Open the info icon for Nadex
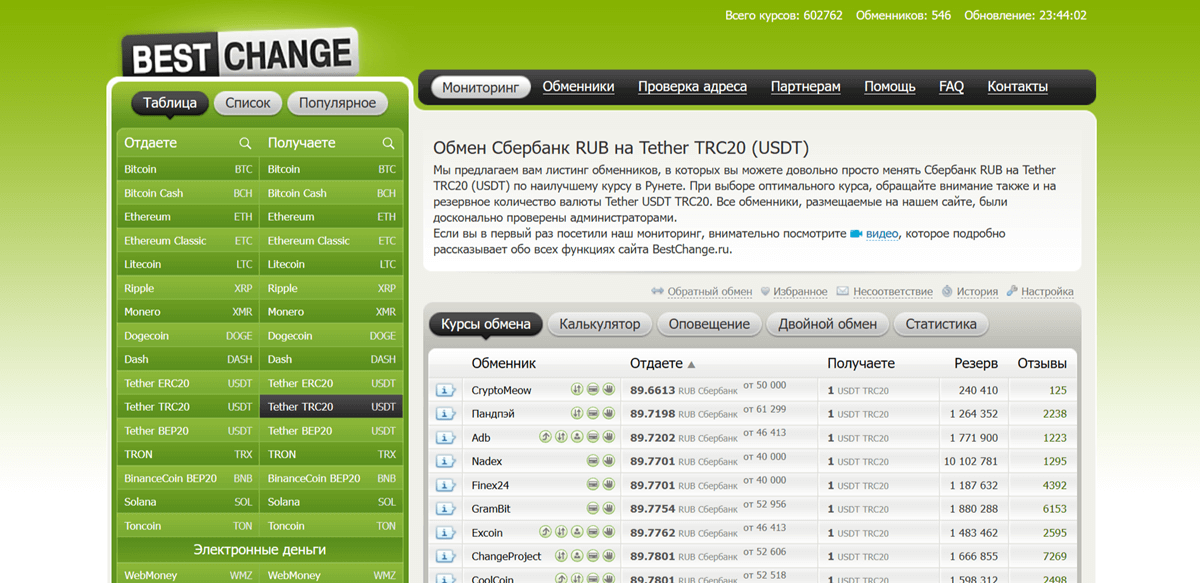Image resolution: width=1200 pixels, height=583 pixels. pyautogui.click(x=445, y=461)
